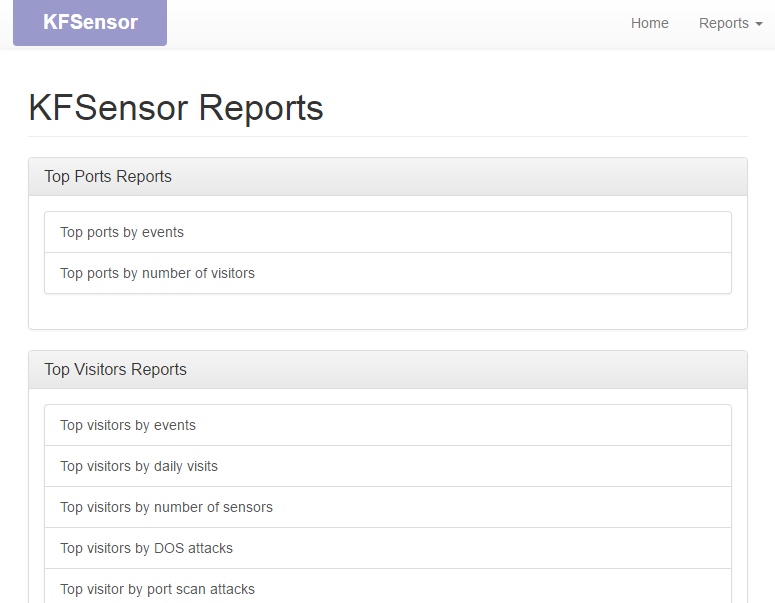Click empty navbar space left of Home
Screen dimensions: 775x603
395,23
